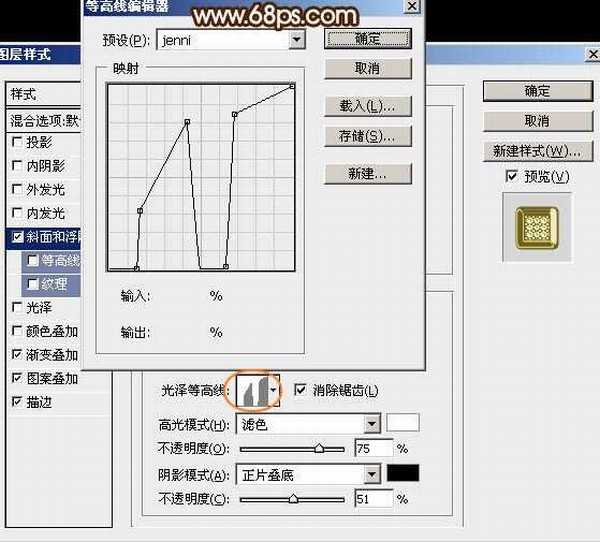This screenshot has width=600, height=542.
Task: Adjust the highlight opacity slider handle
Action: tap(319, 448)
